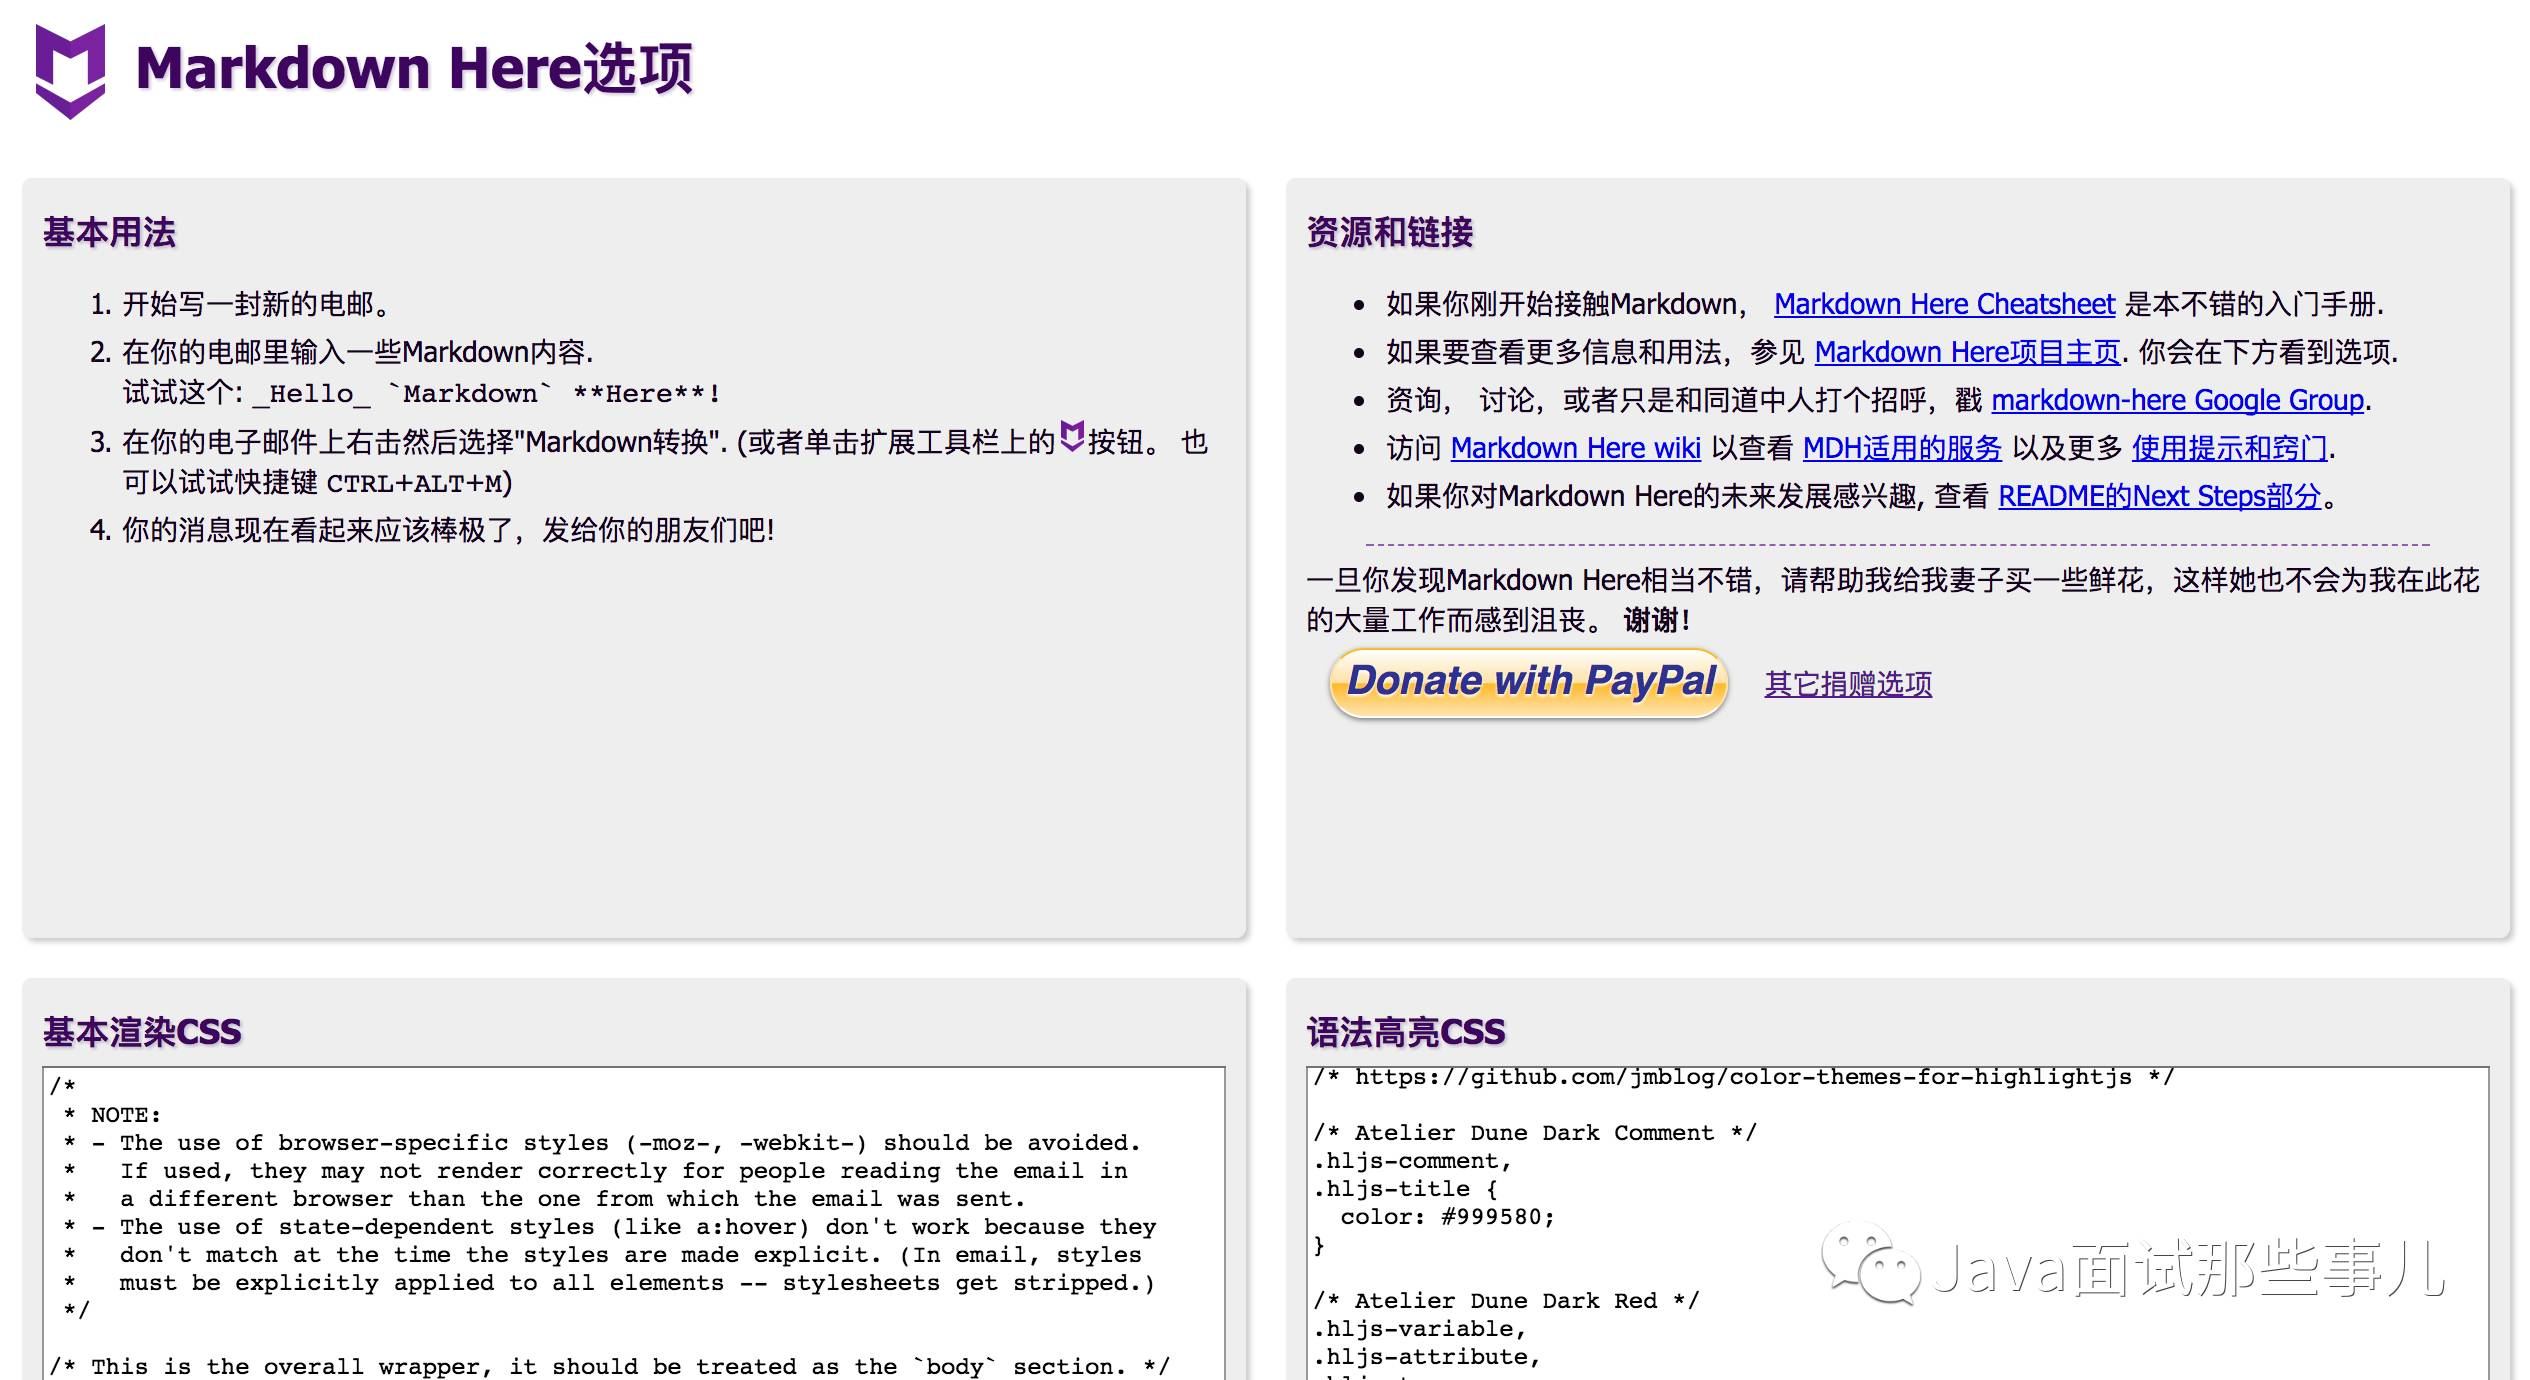Click step 1 text 开始写一封新的电邮
2530x1380 pixels.
point(256,304)
